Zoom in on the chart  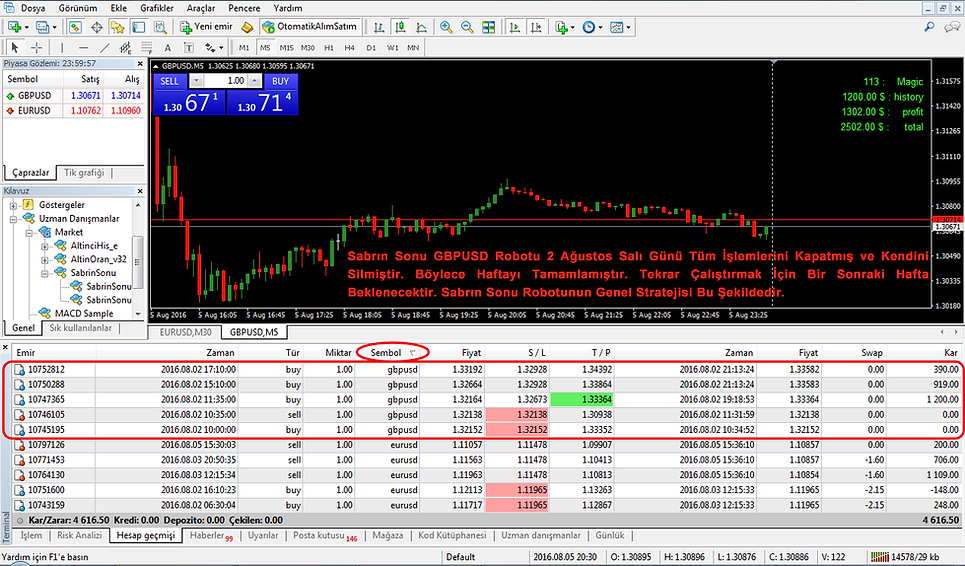446,27
